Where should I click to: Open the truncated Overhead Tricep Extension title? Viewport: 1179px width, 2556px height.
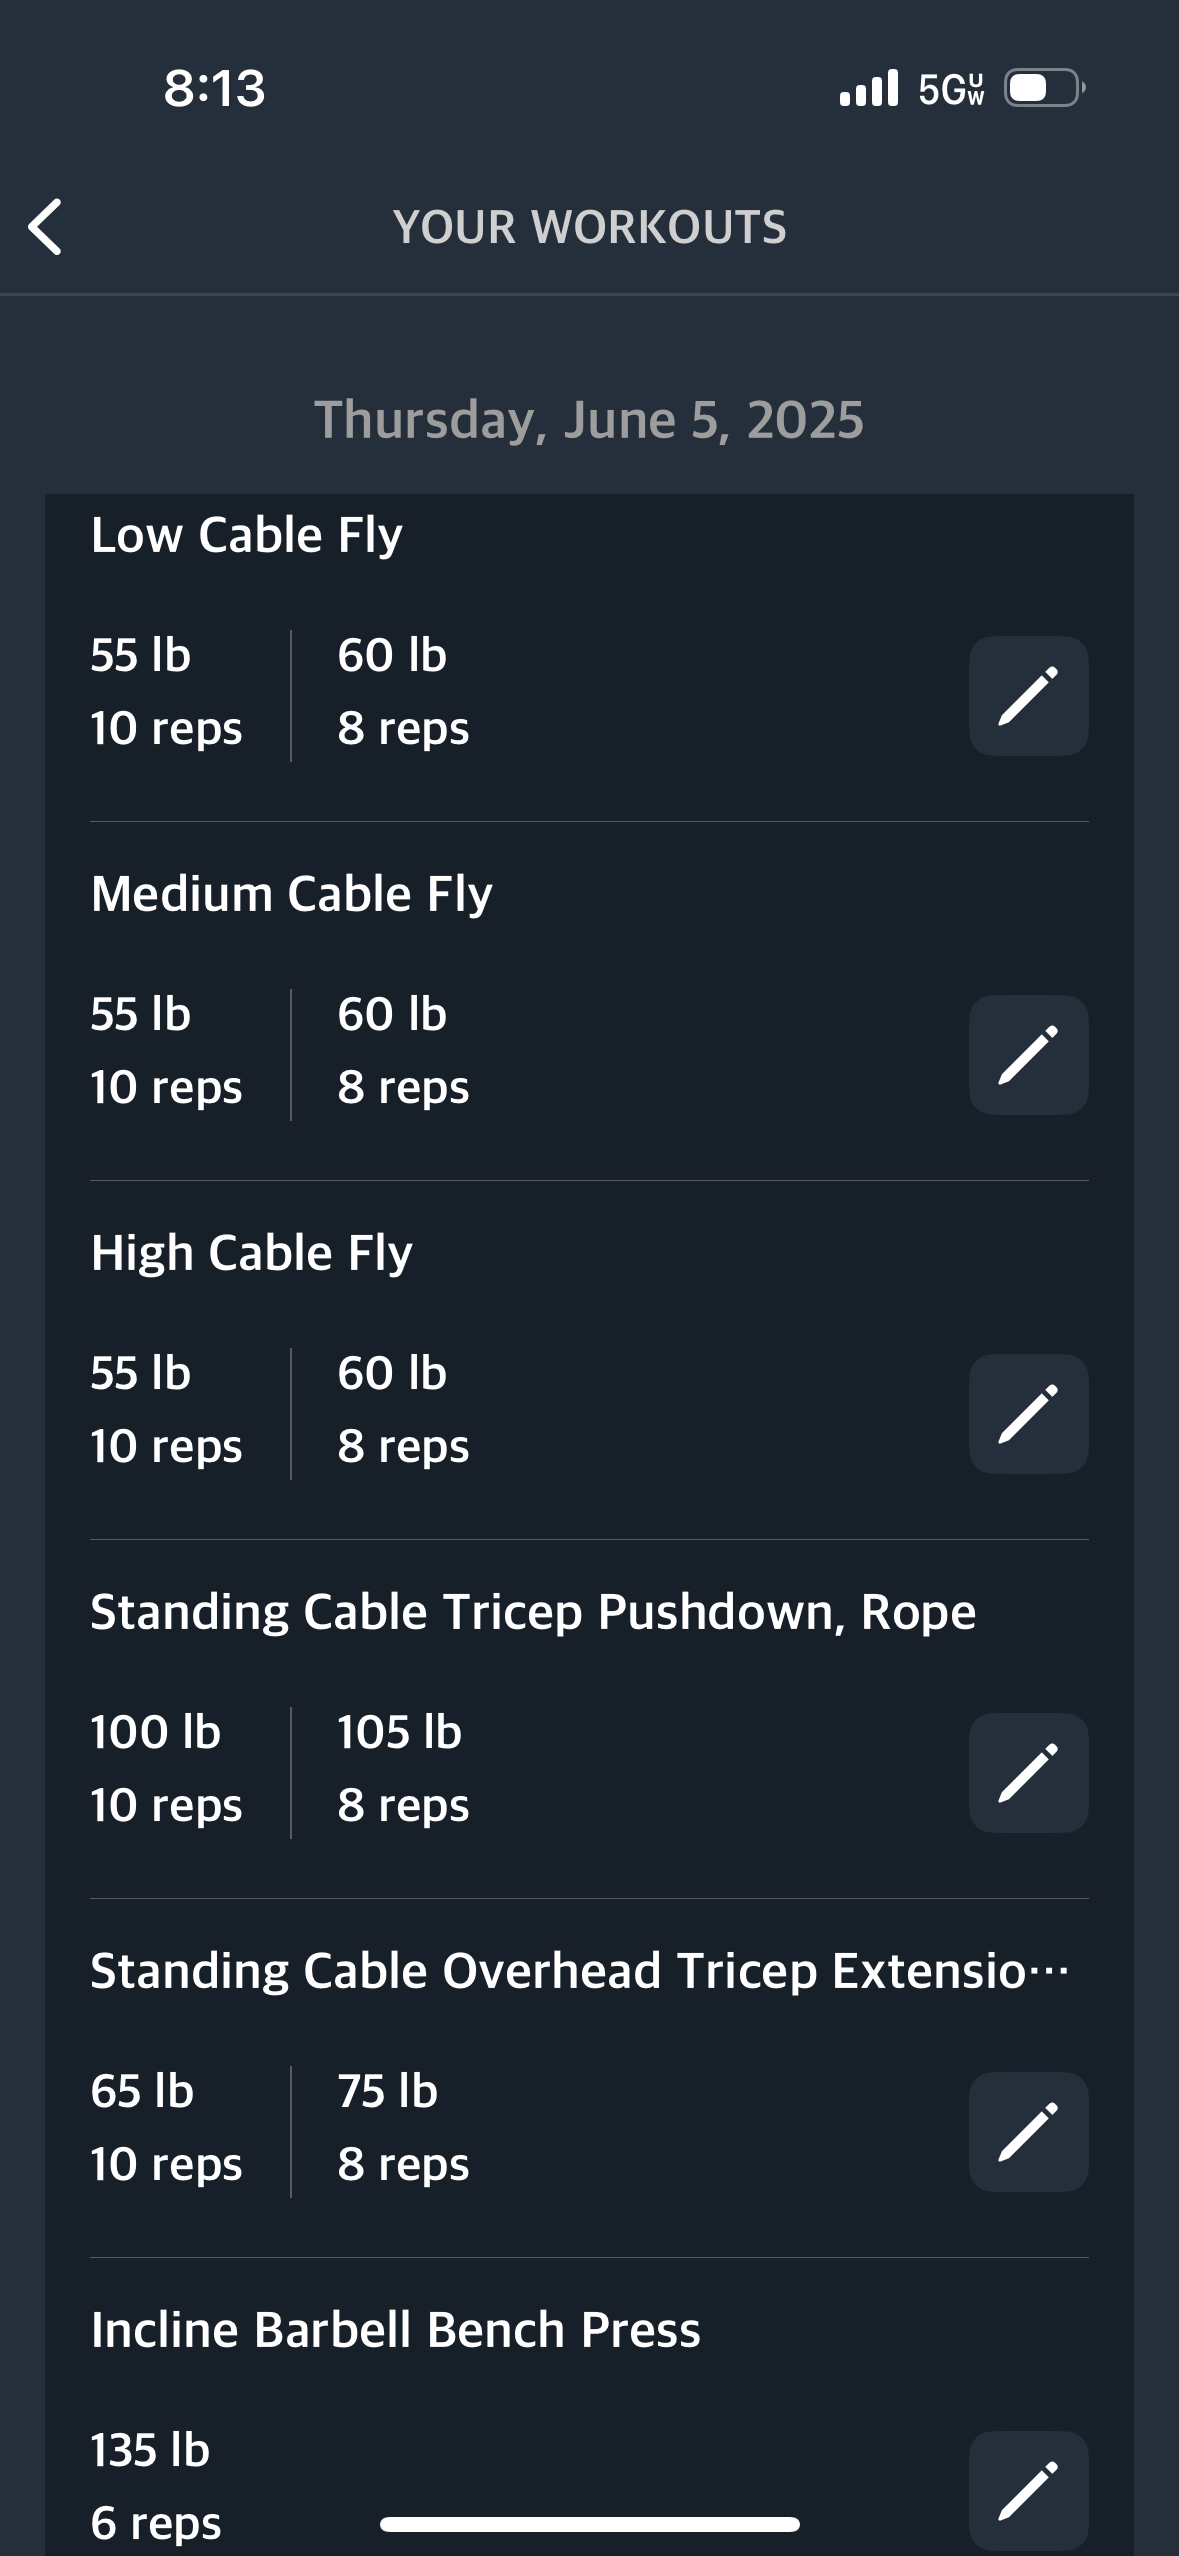[x=580, y=1971]
